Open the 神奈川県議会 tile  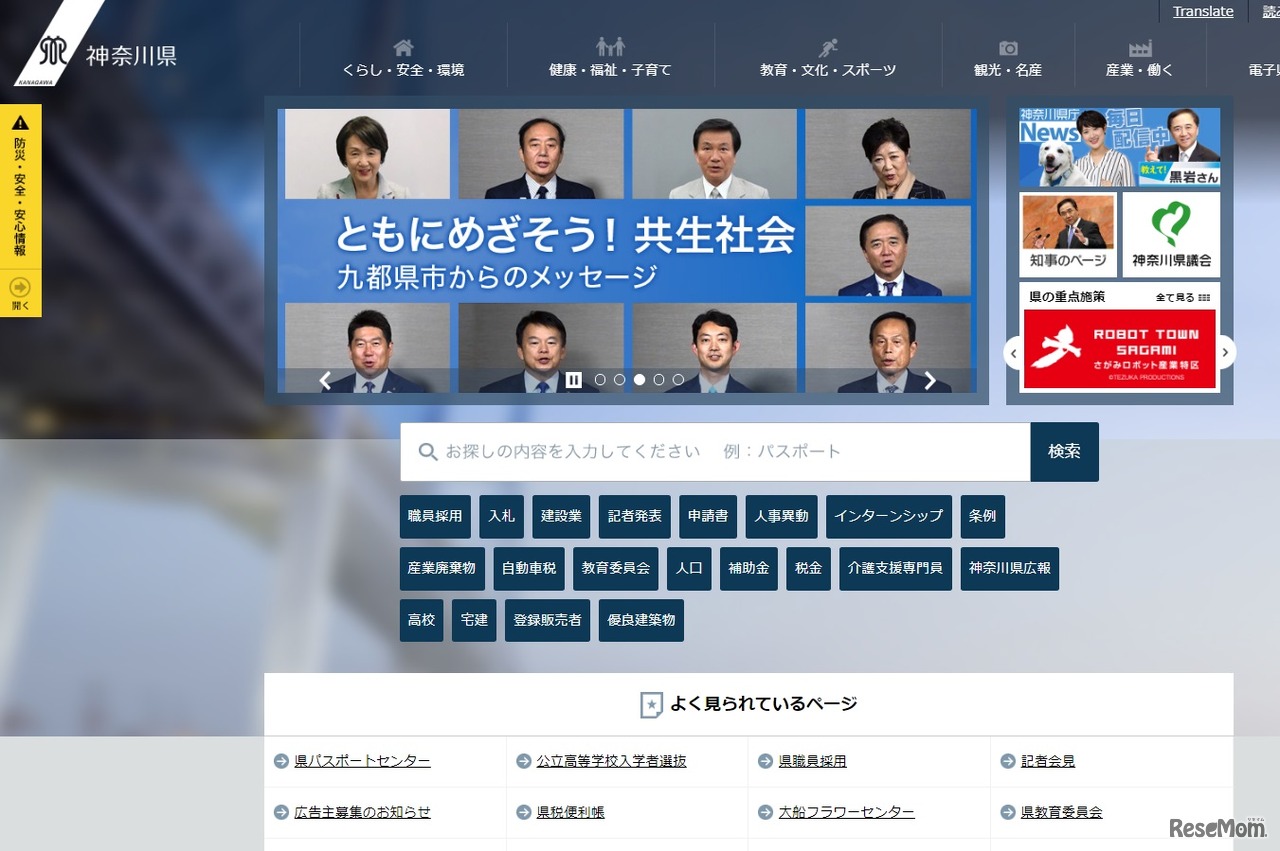tap(1171, 234)
